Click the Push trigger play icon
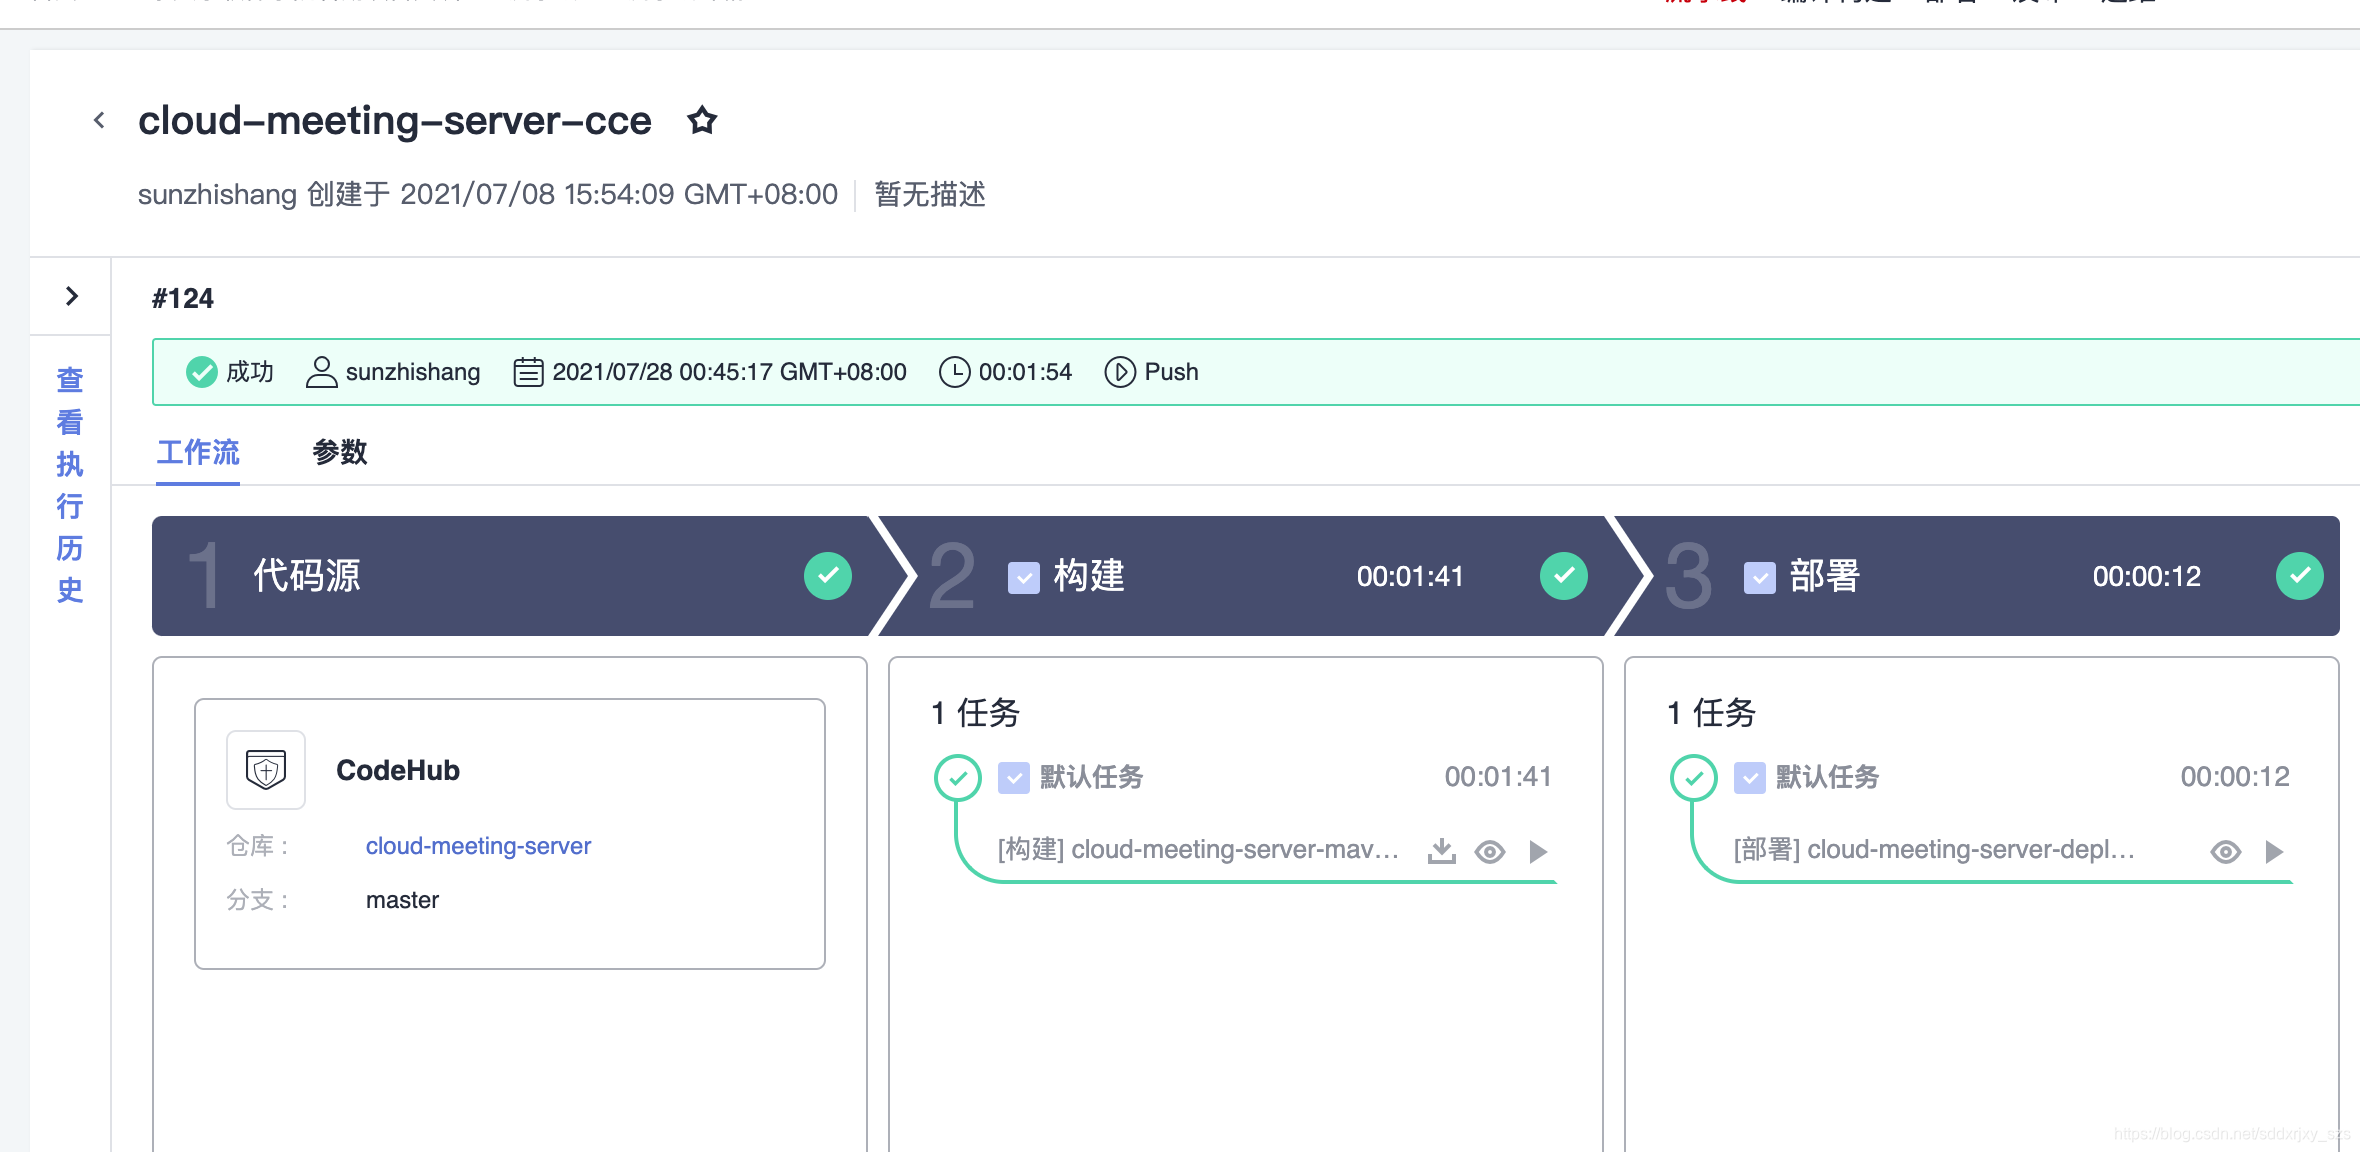 [x=1120, y=372]
